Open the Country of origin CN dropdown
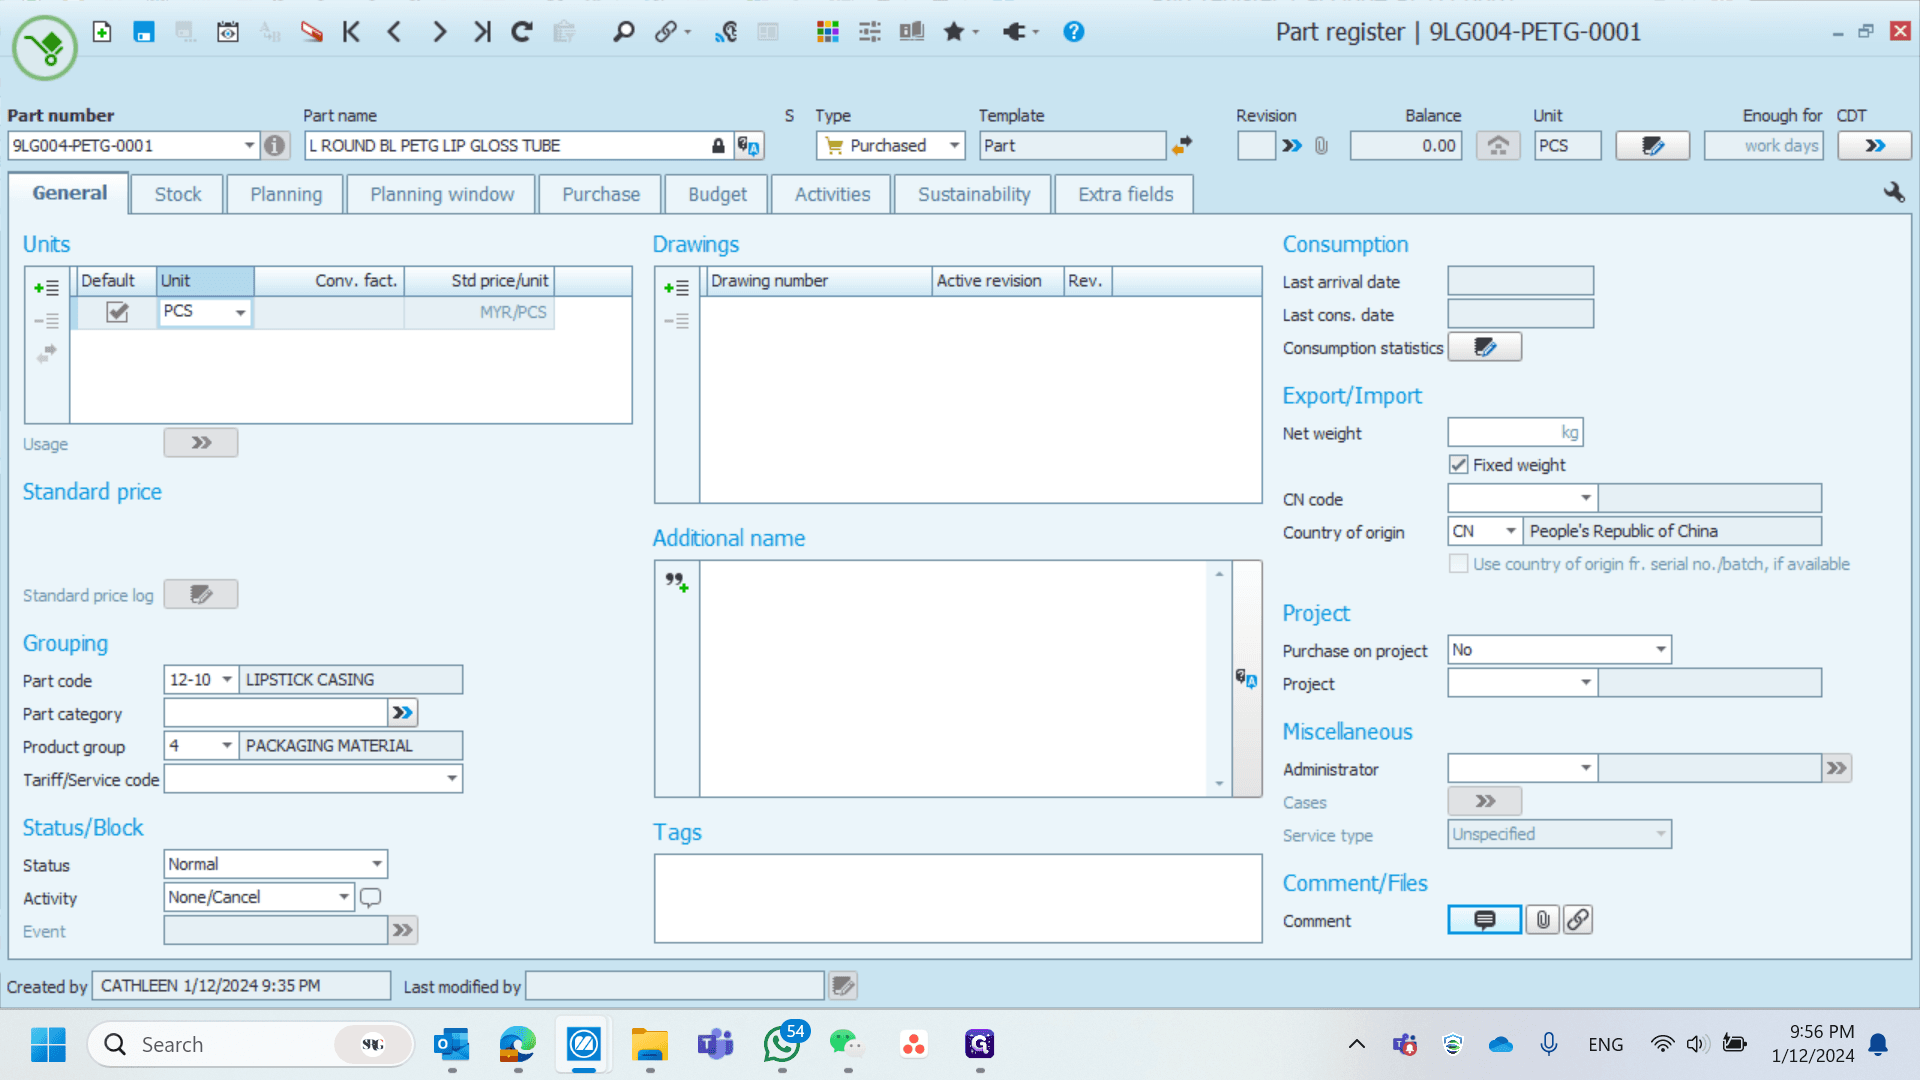The width and height of the screenshot is (1920, 1080). (x=1511, y=531)
